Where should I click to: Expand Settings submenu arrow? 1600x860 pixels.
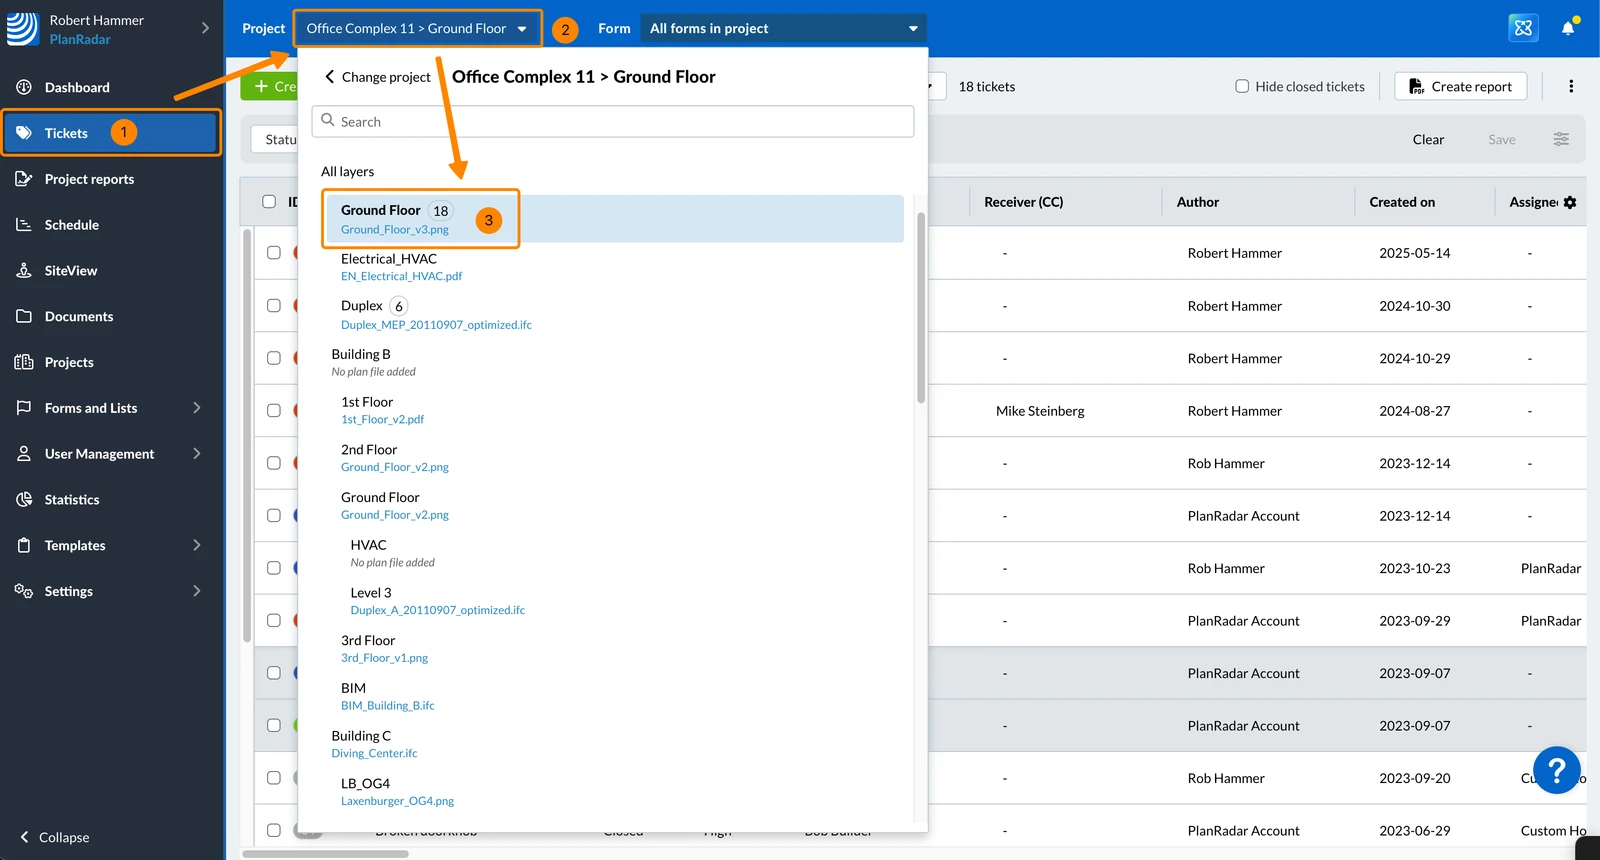point(197,591)
